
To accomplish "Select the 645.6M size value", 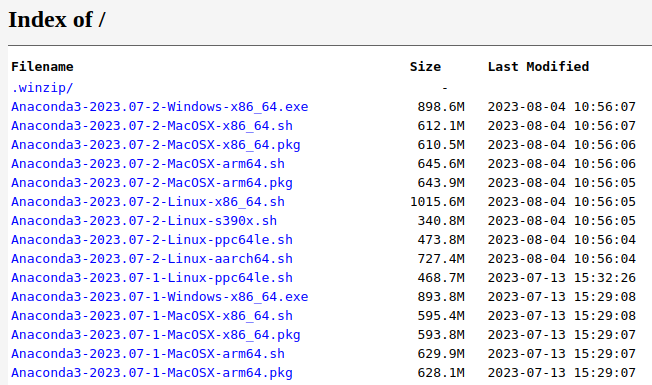I will (441, 164).
